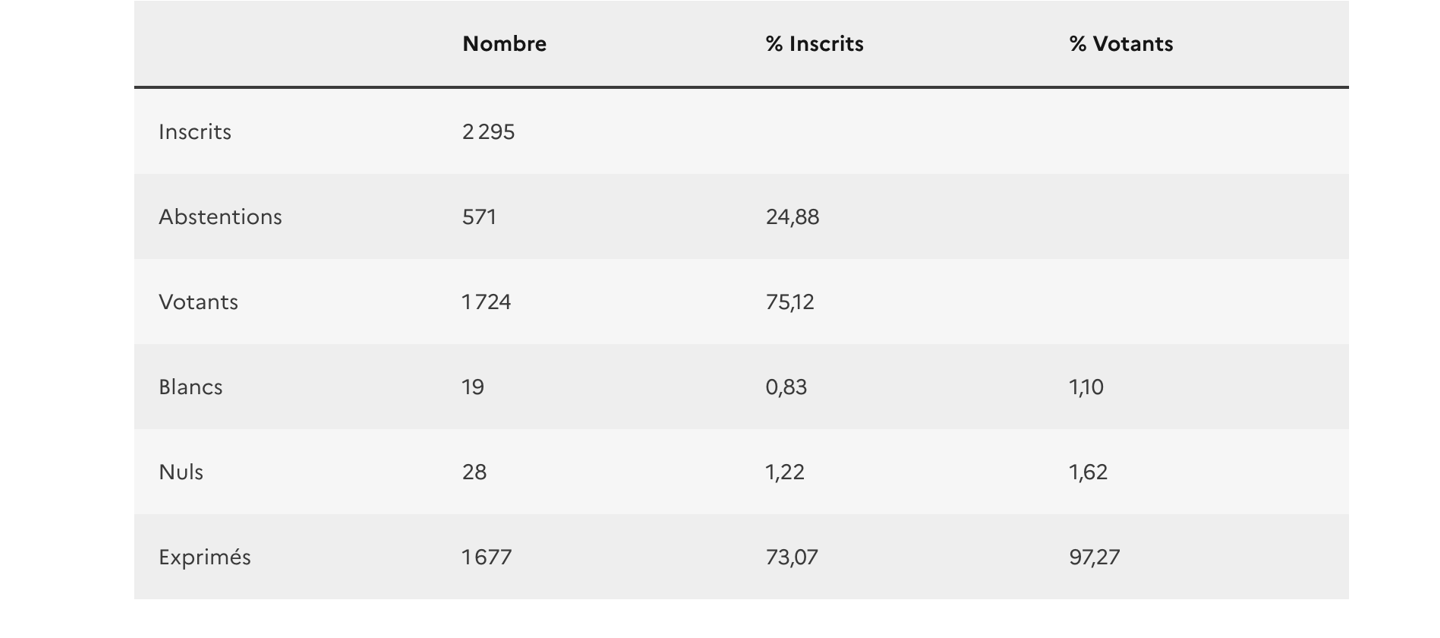
Task: Click the Abstentions count 571
Action: pos(479,217)
